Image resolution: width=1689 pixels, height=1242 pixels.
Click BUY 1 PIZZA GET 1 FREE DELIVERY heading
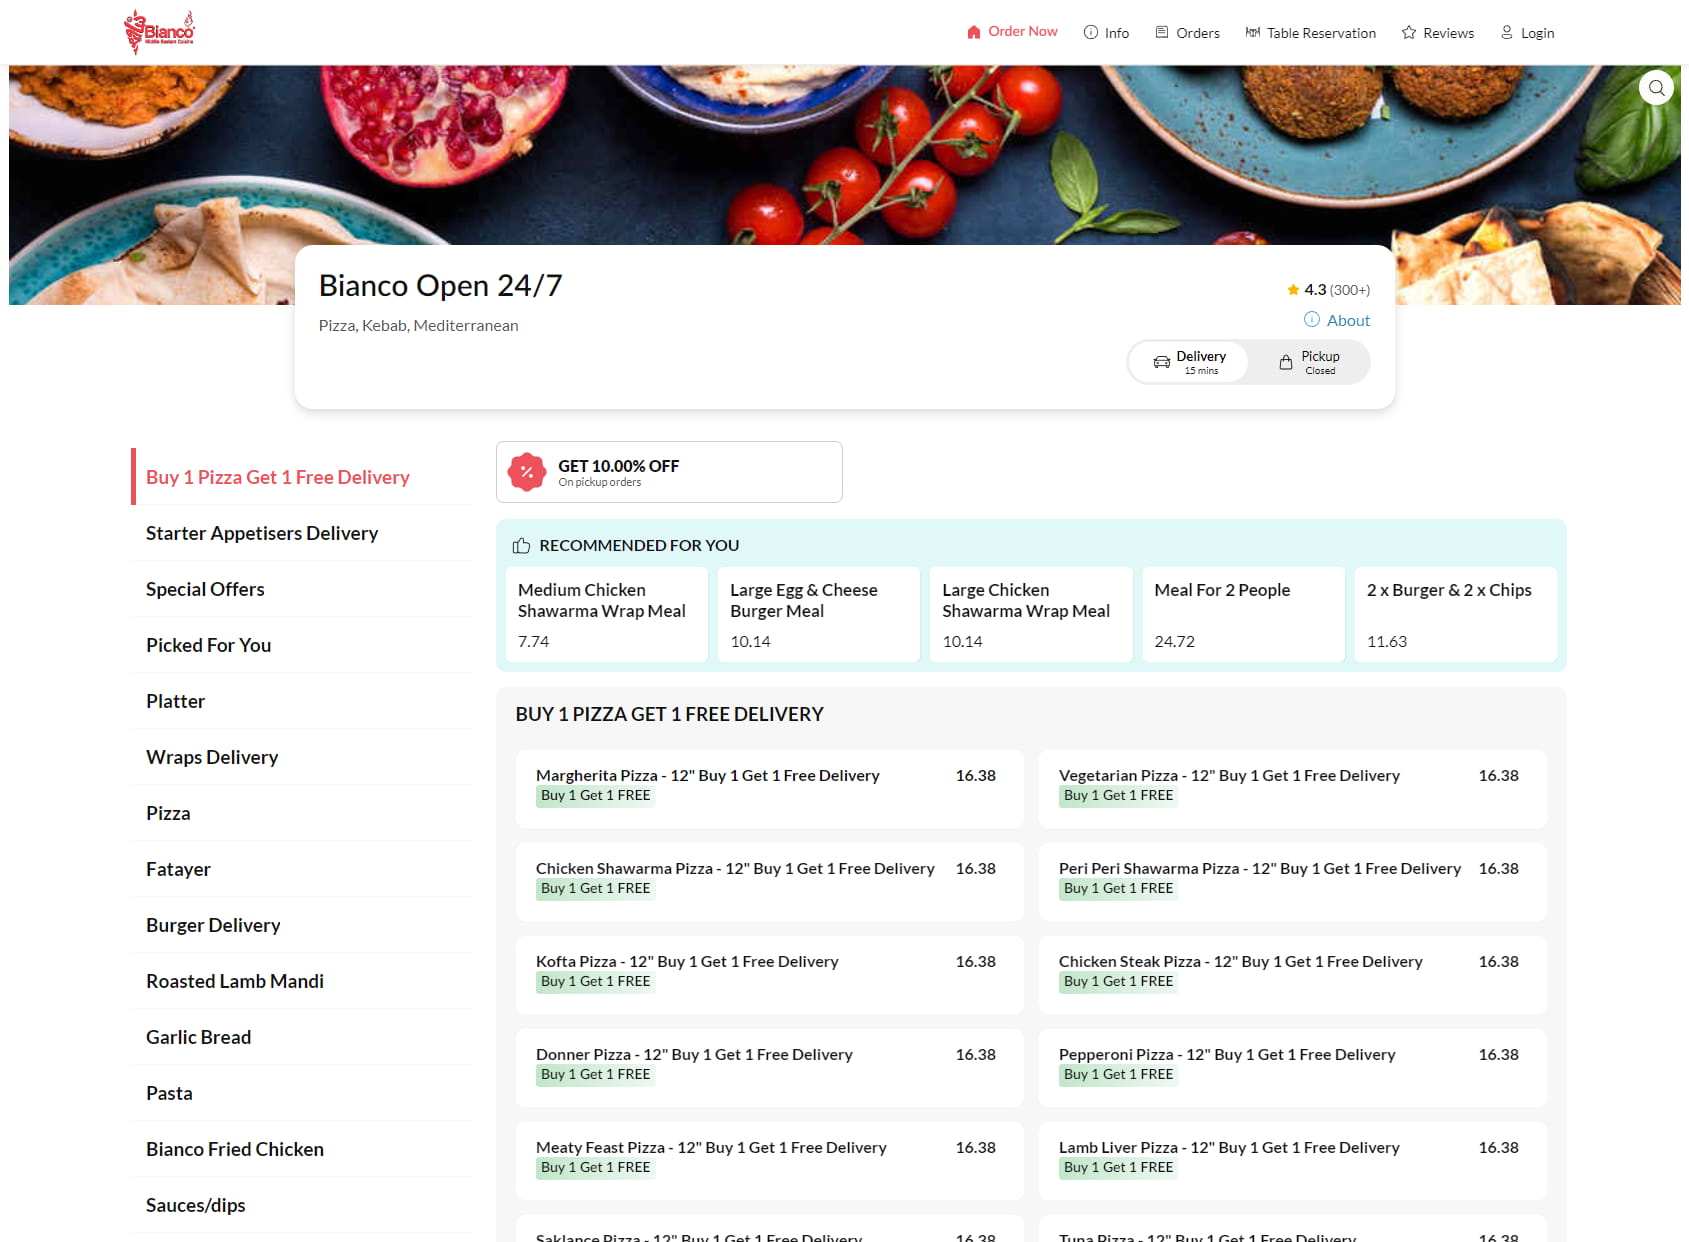click(x=669, y=714)
